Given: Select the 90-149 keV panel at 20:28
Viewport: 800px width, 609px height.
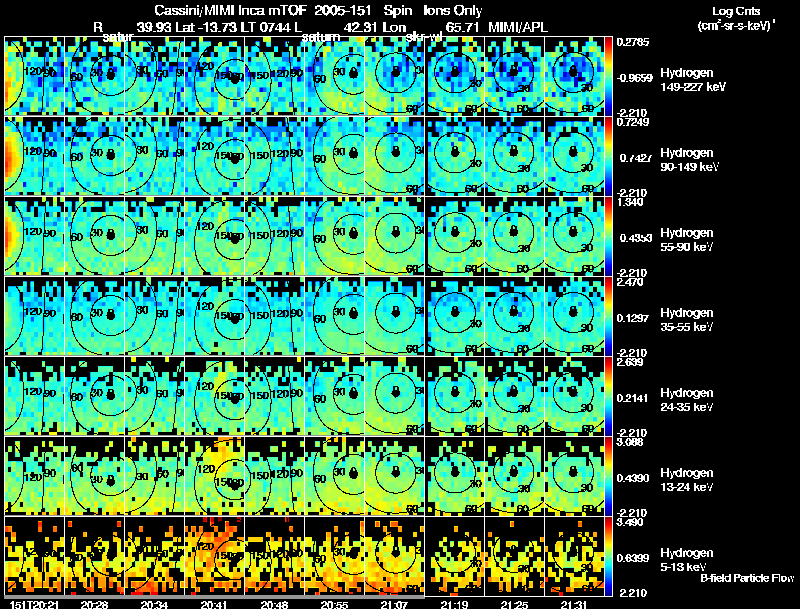Looking at the screenshot, I should (95, 156).
